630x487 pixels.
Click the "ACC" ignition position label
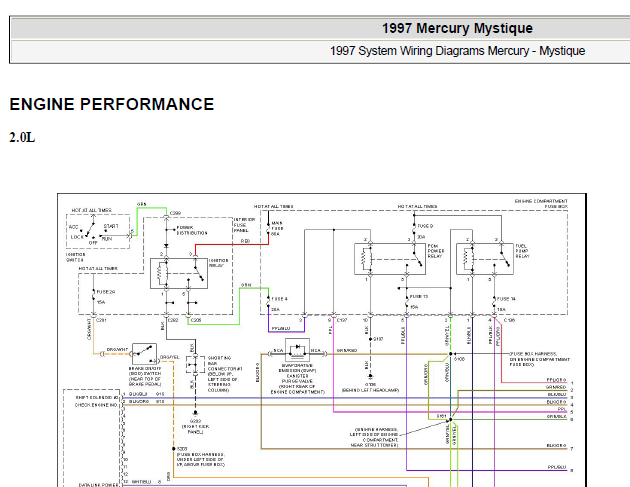pos(74,227)
